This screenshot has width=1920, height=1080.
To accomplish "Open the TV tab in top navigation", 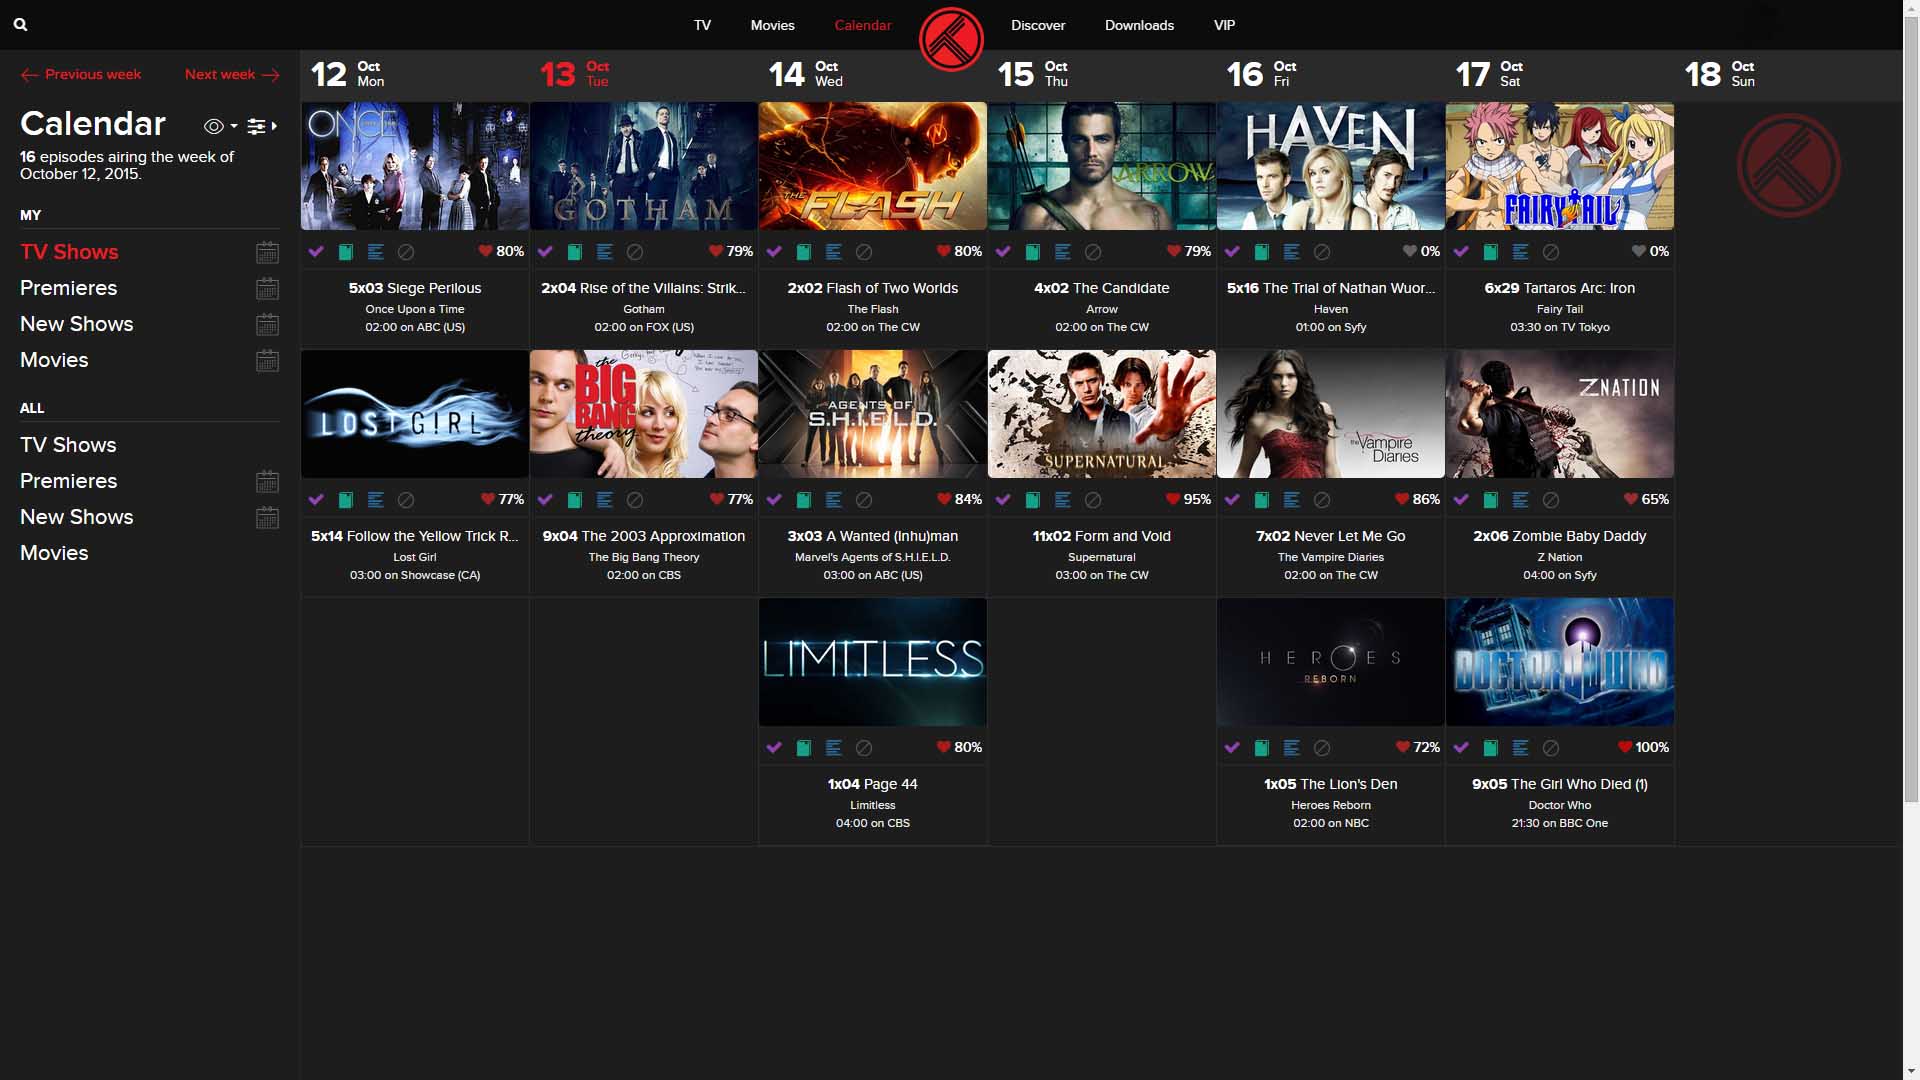I will click(703, 25).
